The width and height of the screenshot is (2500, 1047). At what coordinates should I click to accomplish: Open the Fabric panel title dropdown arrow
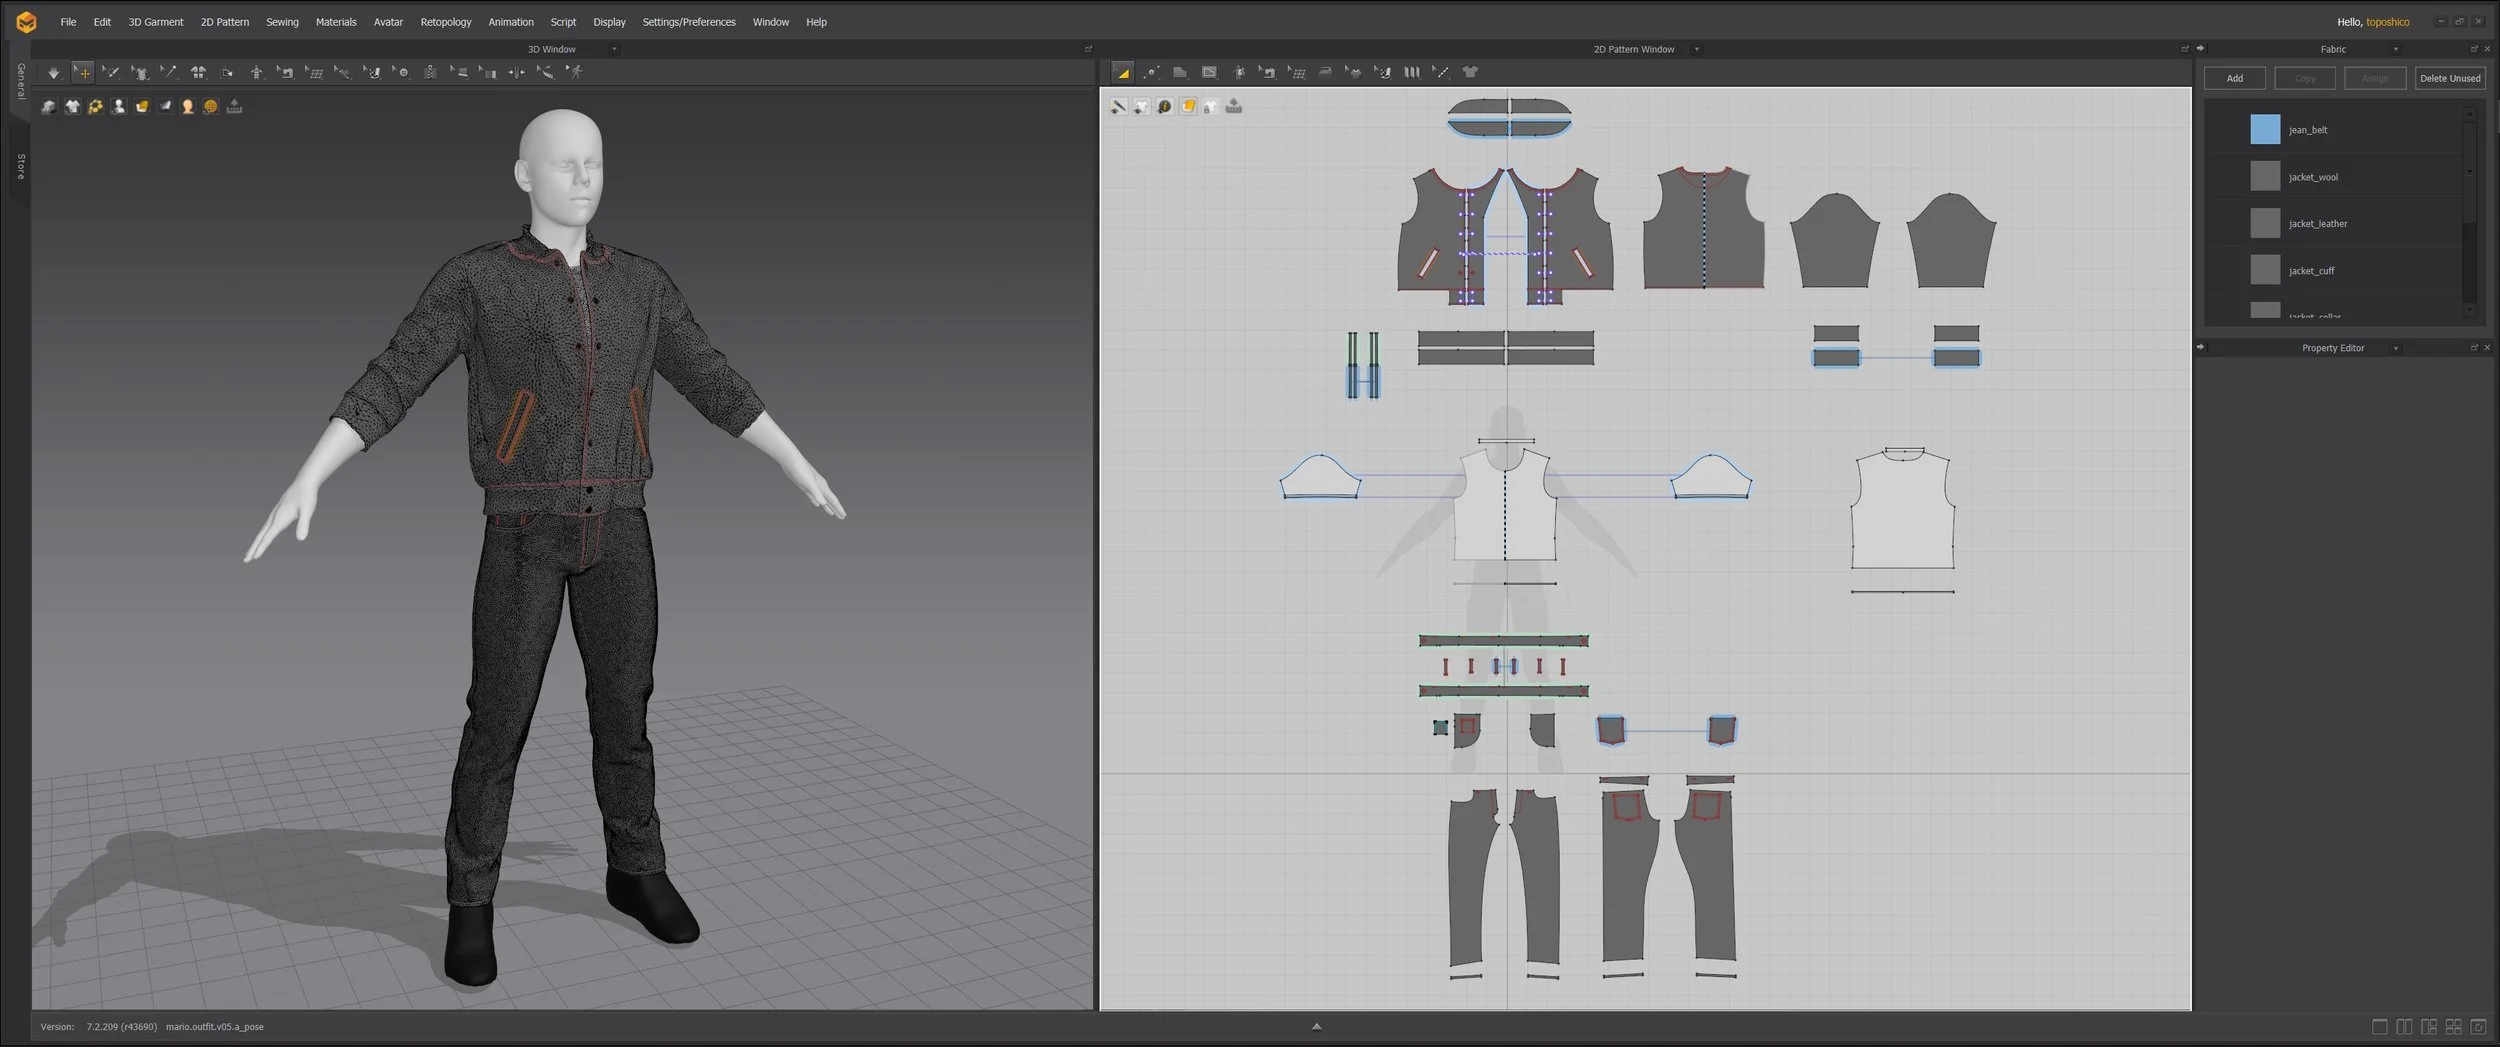pyautogui.click(x=2395, y=49)
